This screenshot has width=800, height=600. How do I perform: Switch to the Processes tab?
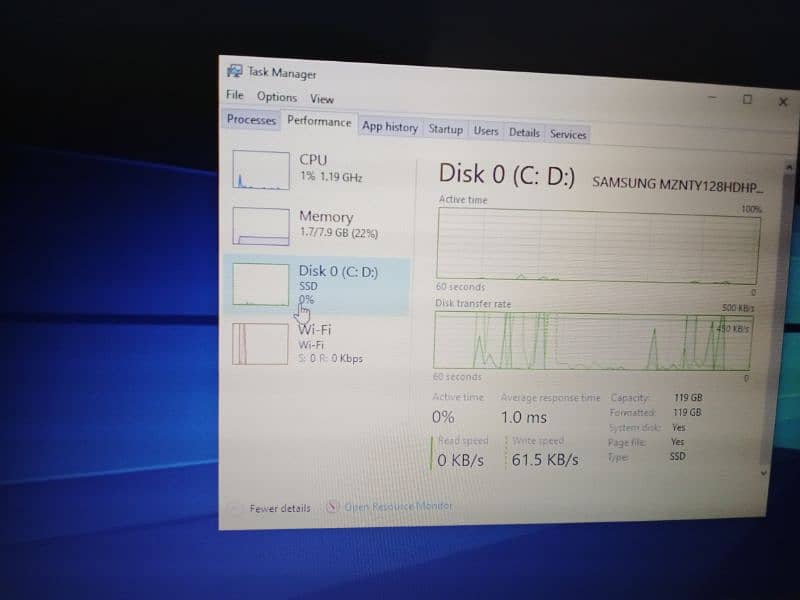point(251,120)
